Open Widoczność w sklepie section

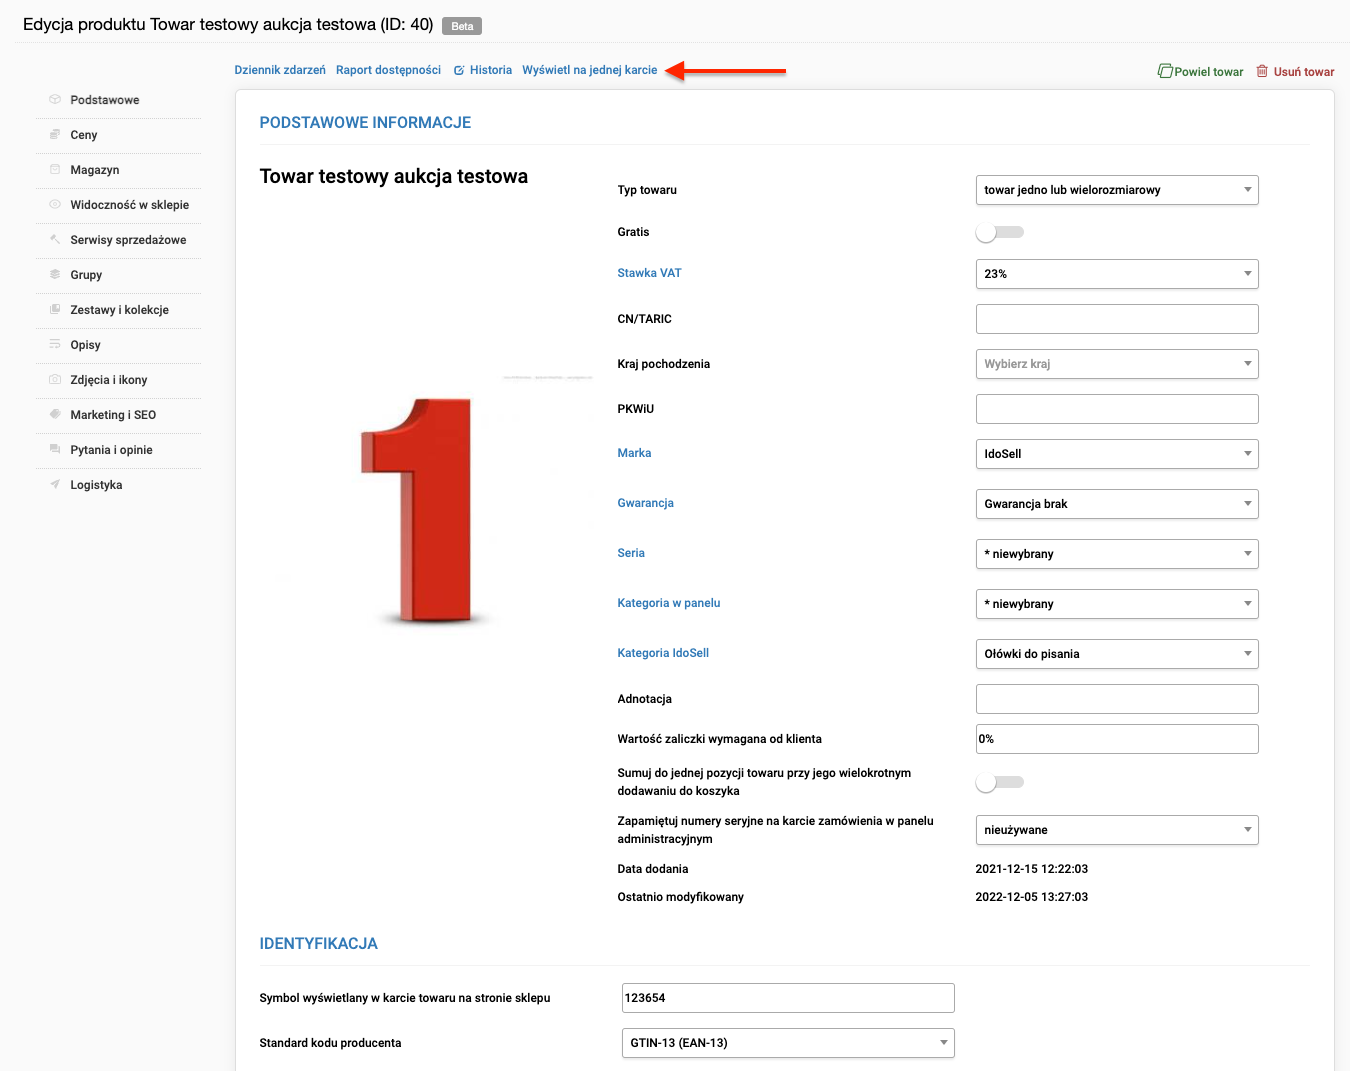pyautogui.click(x=130, y=205)
